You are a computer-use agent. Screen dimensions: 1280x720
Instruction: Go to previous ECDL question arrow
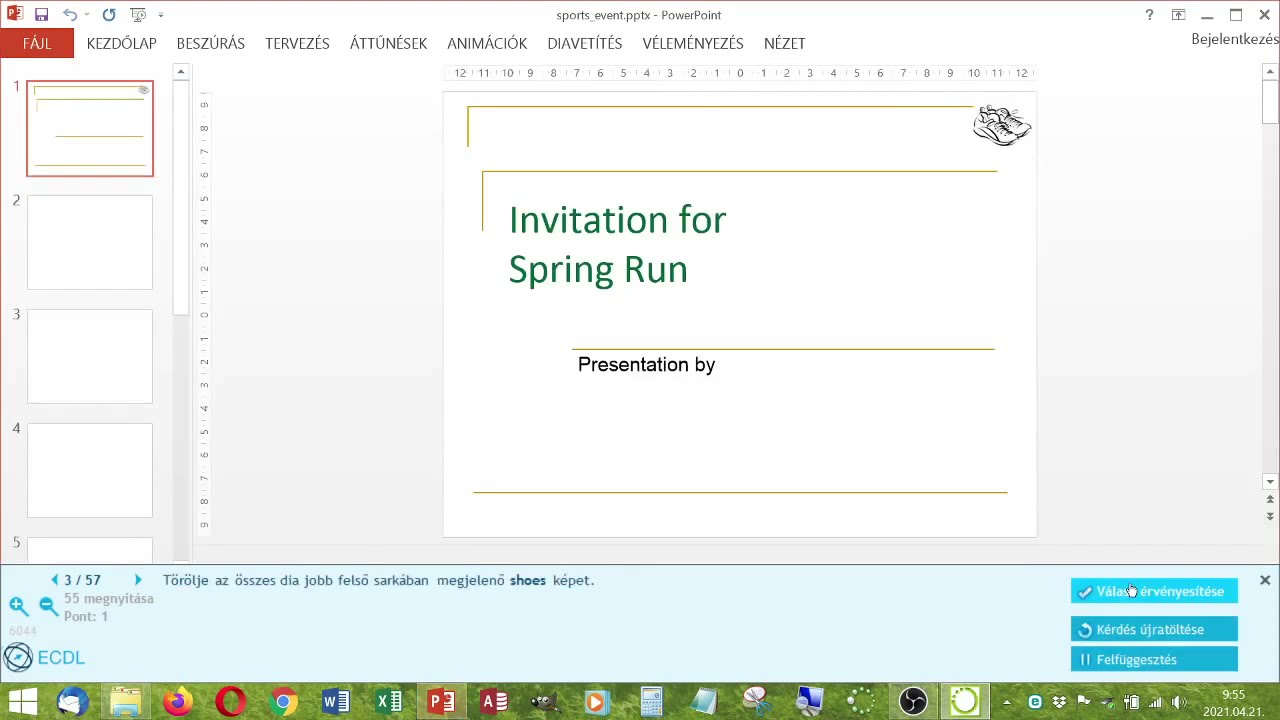click(55, 580)
